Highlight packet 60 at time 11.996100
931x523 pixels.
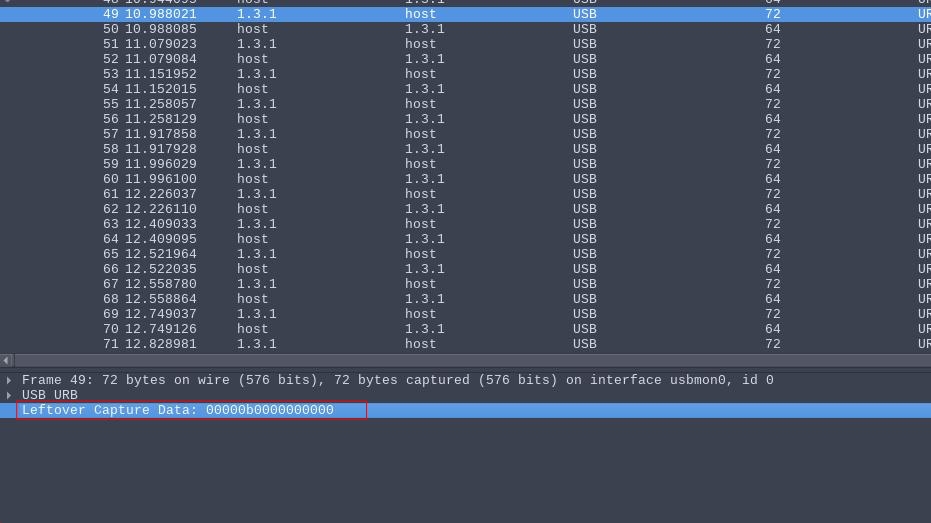click(x=400, y=179)
